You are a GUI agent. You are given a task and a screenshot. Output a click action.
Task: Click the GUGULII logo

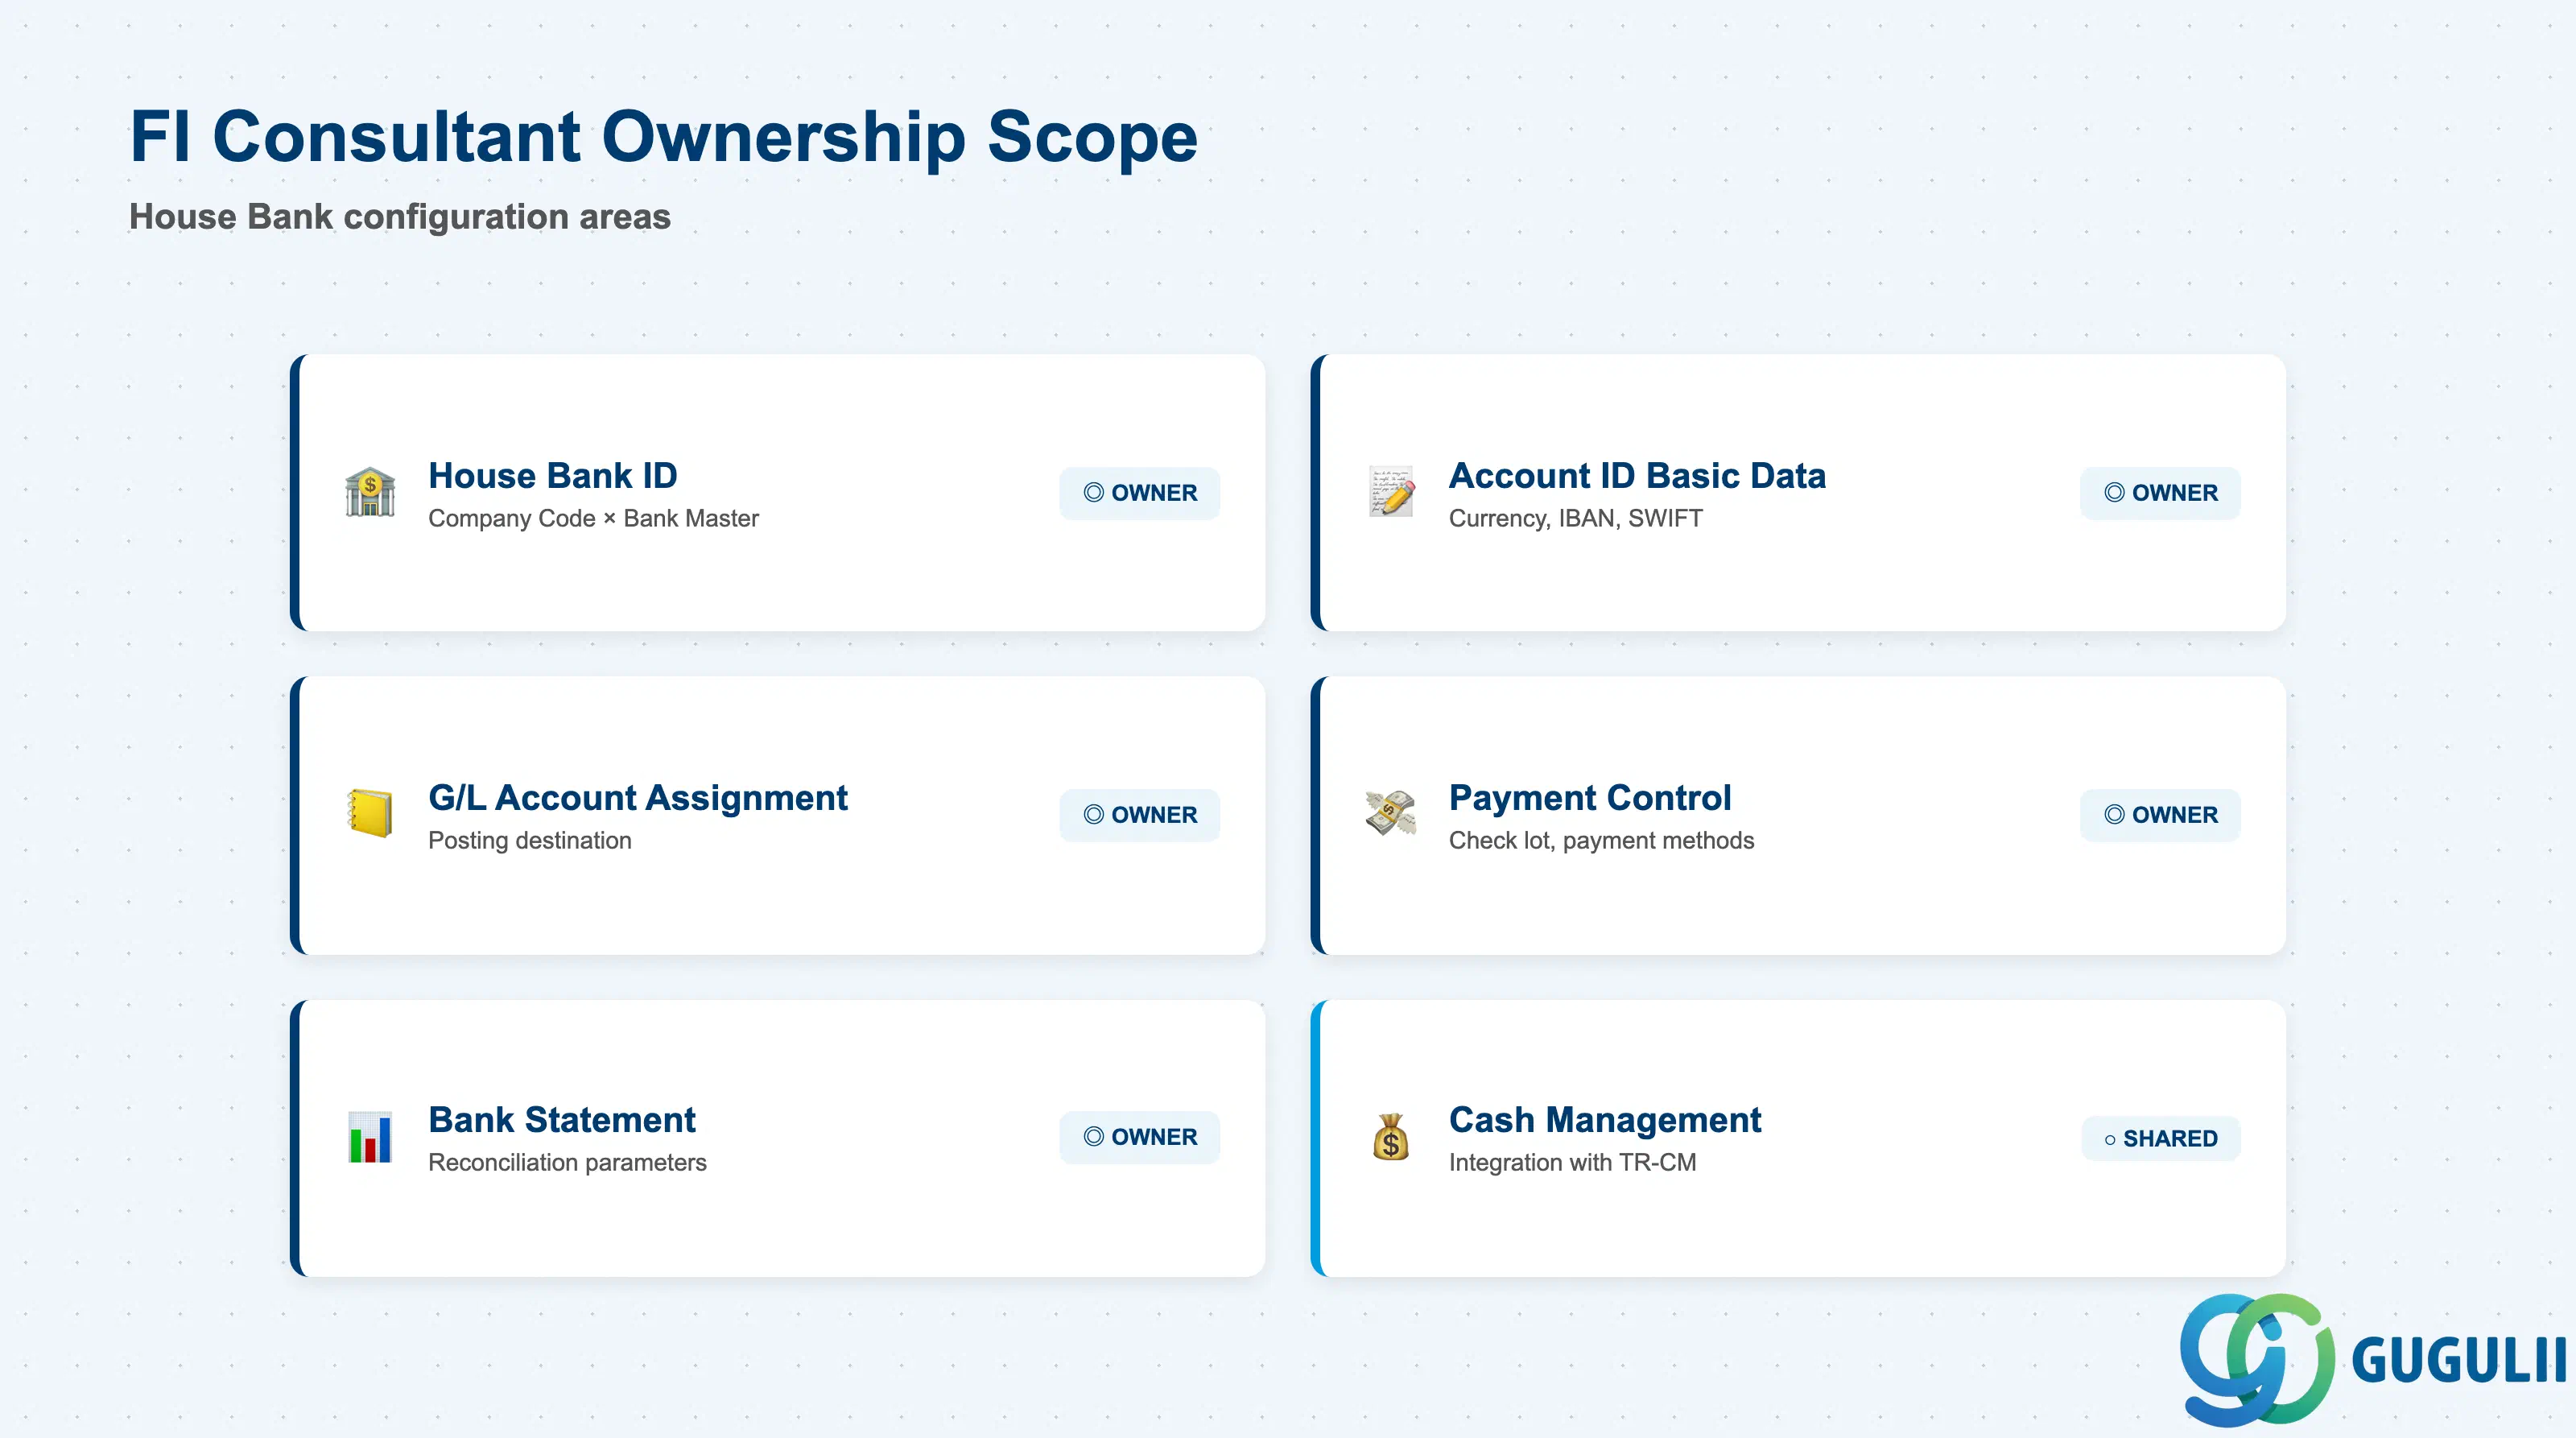point(2374,1359)
